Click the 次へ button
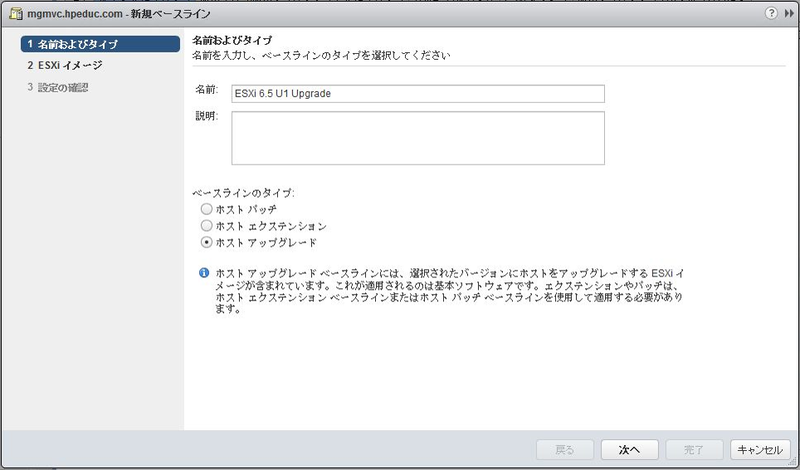This screenshot has height=470, width=800. (630, 450)
